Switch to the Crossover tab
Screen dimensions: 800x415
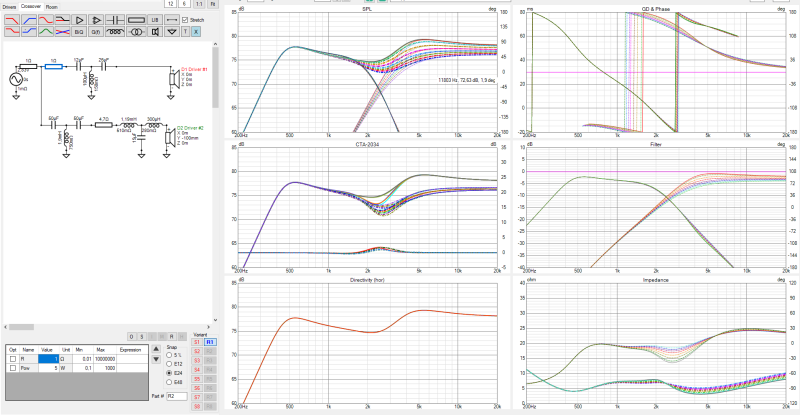coord(31,6)
